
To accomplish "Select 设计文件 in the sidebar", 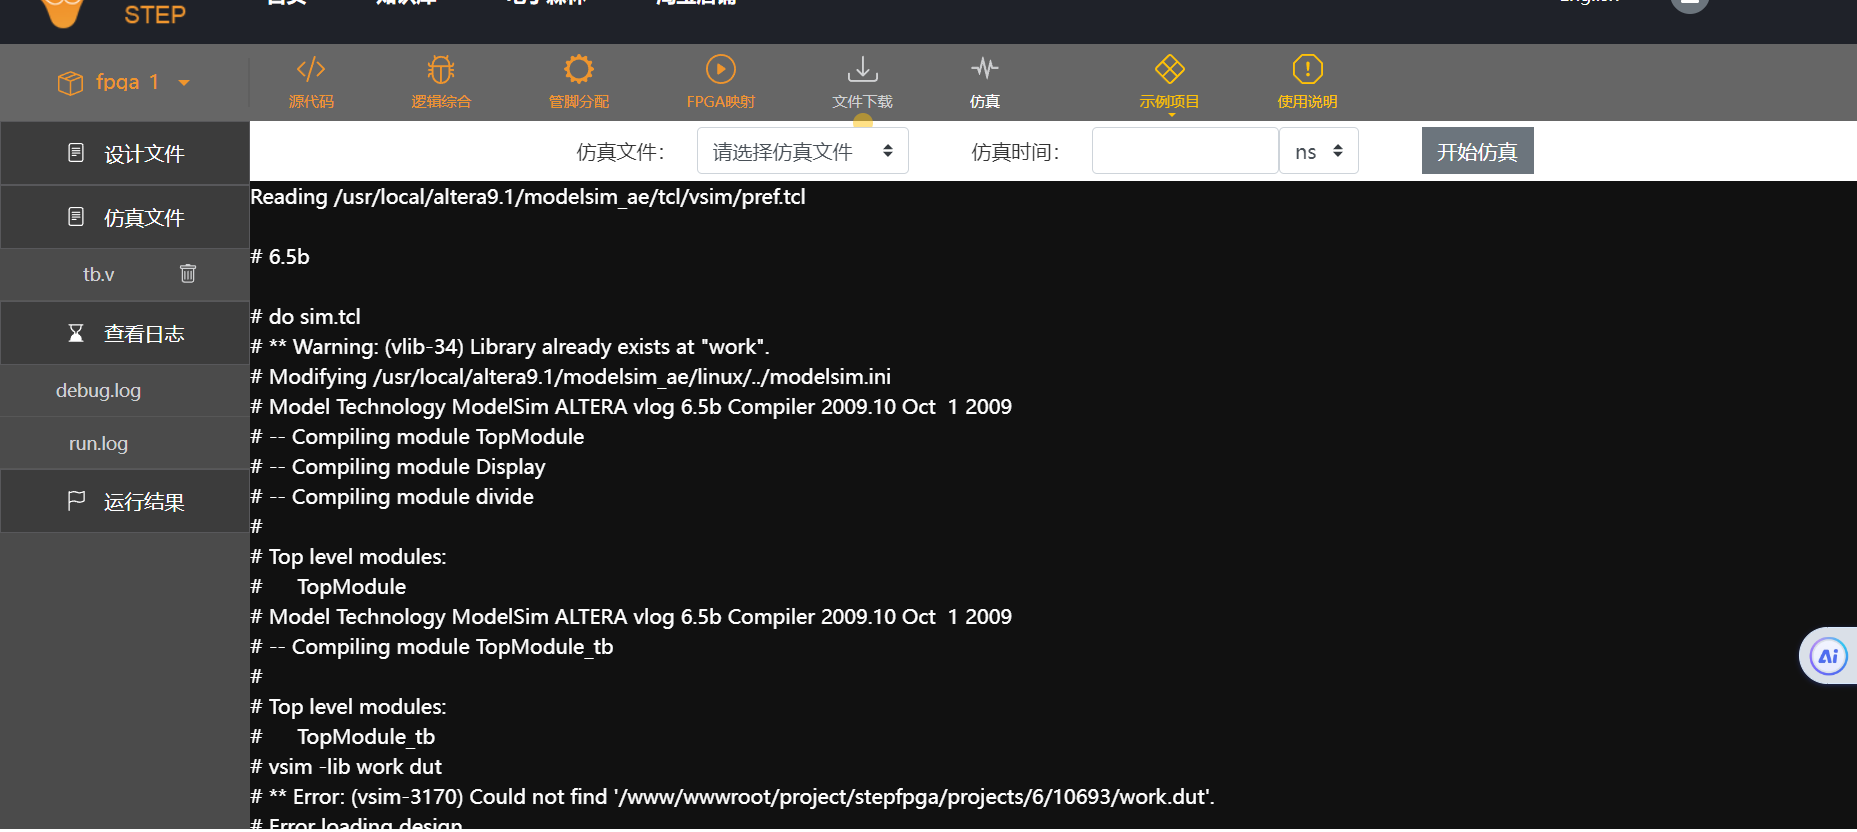I will tap(125, 154).
